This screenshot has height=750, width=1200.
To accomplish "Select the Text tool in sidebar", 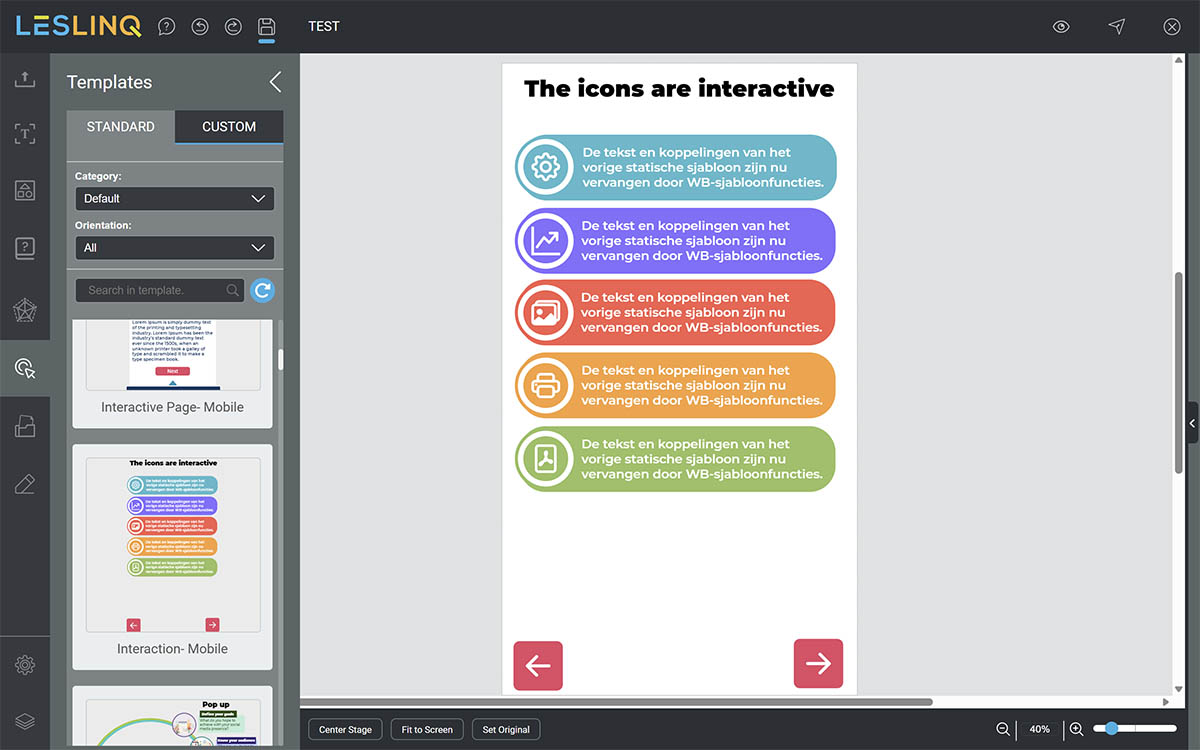I will [25, 134].
